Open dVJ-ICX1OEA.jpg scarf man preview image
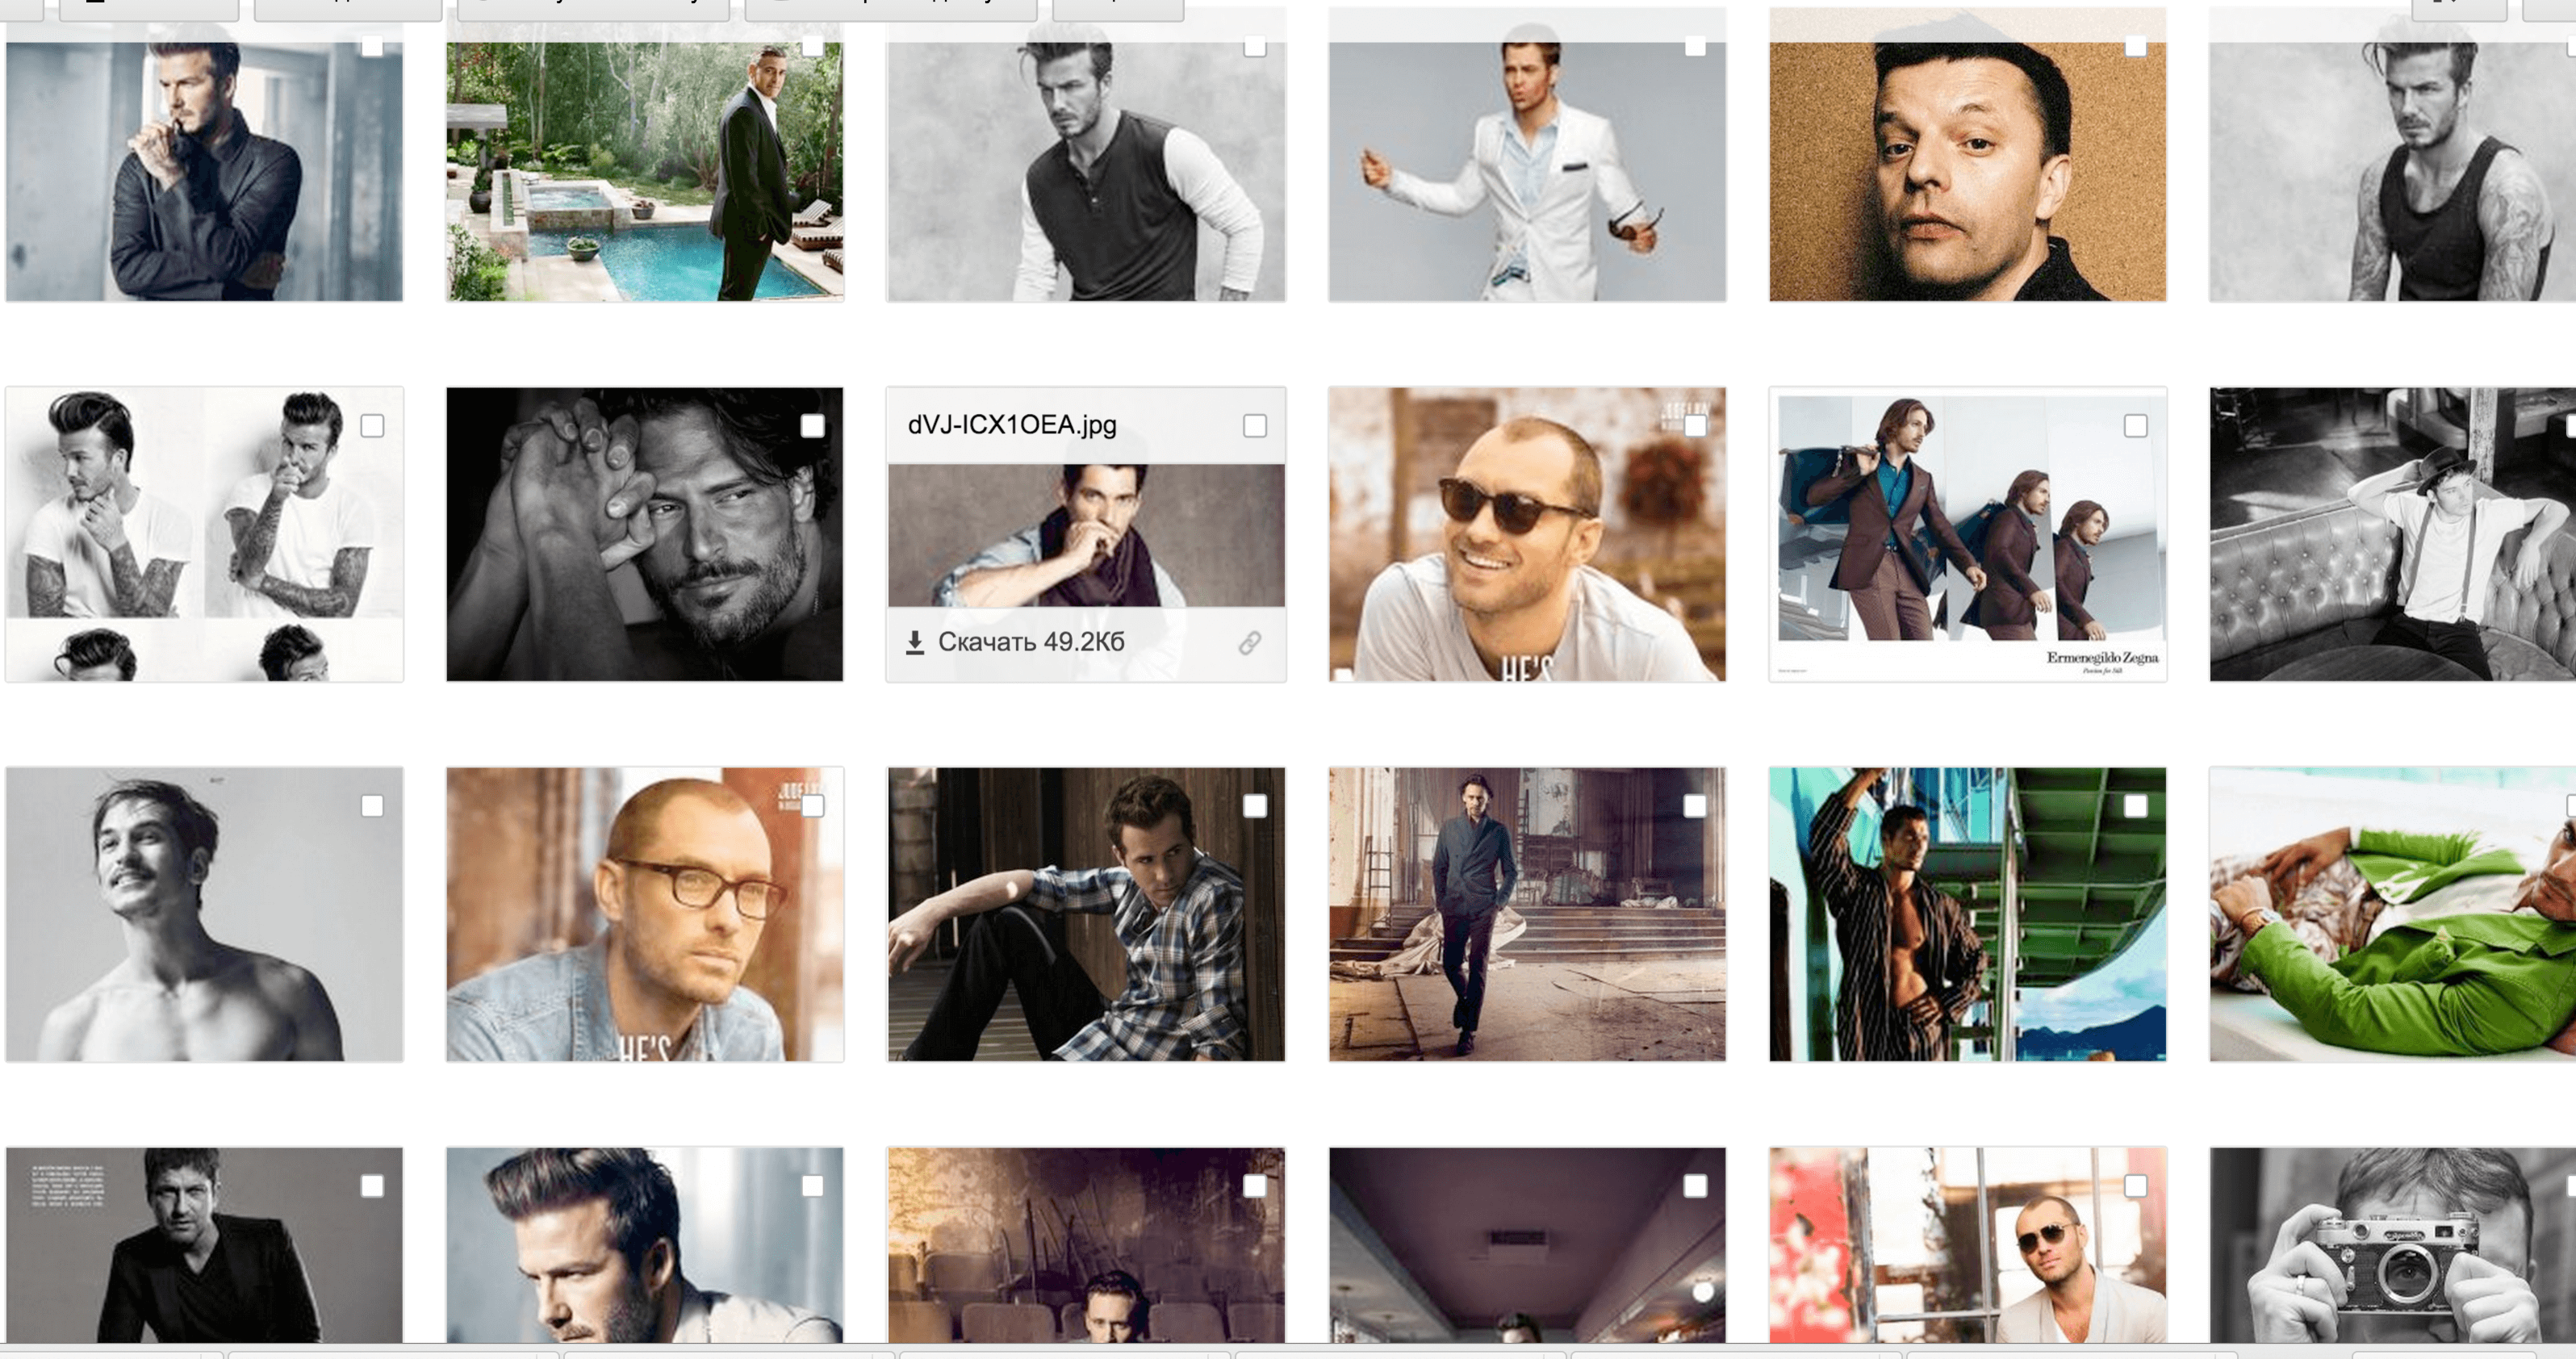Viewport: 2576px width, 1359px height. coord(1086,535)
